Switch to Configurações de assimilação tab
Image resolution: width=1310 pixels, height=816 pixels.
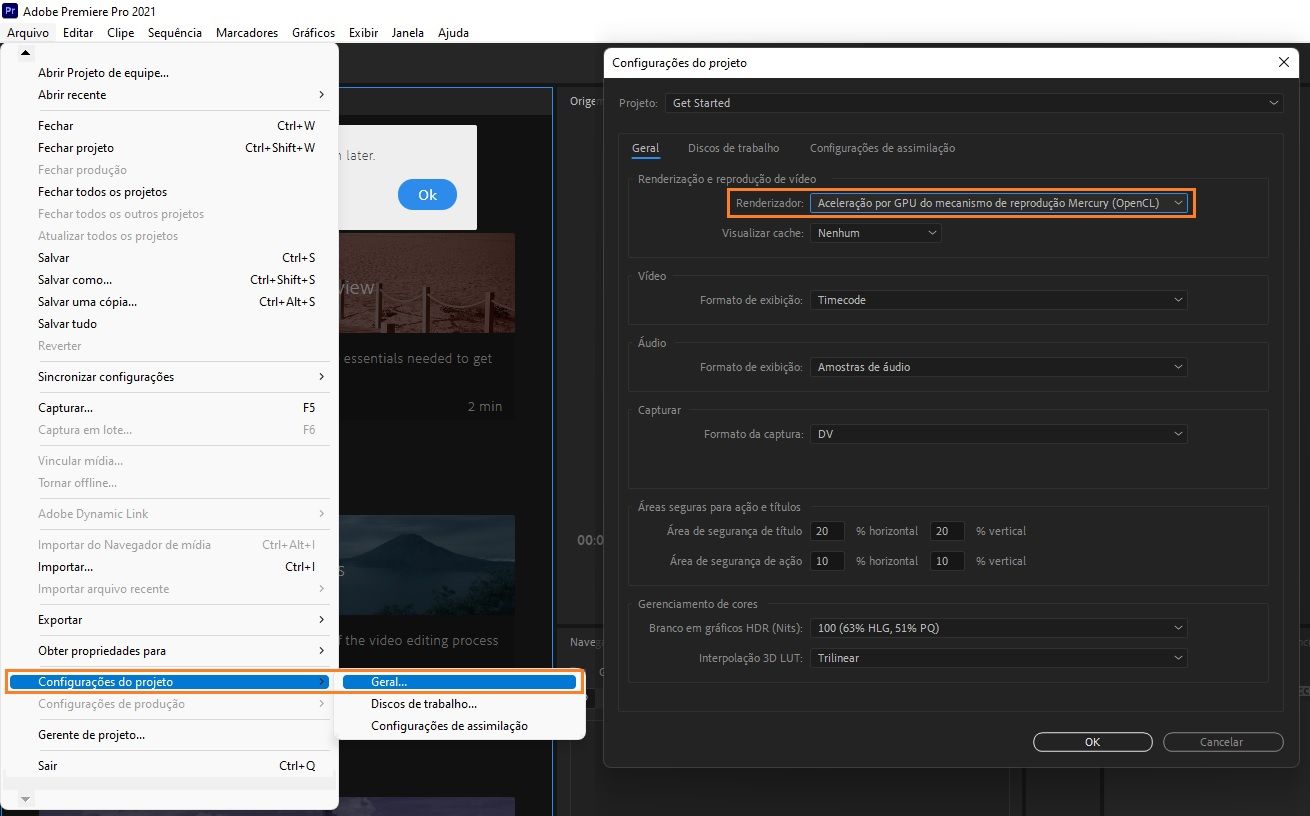(x=882, y=148)
